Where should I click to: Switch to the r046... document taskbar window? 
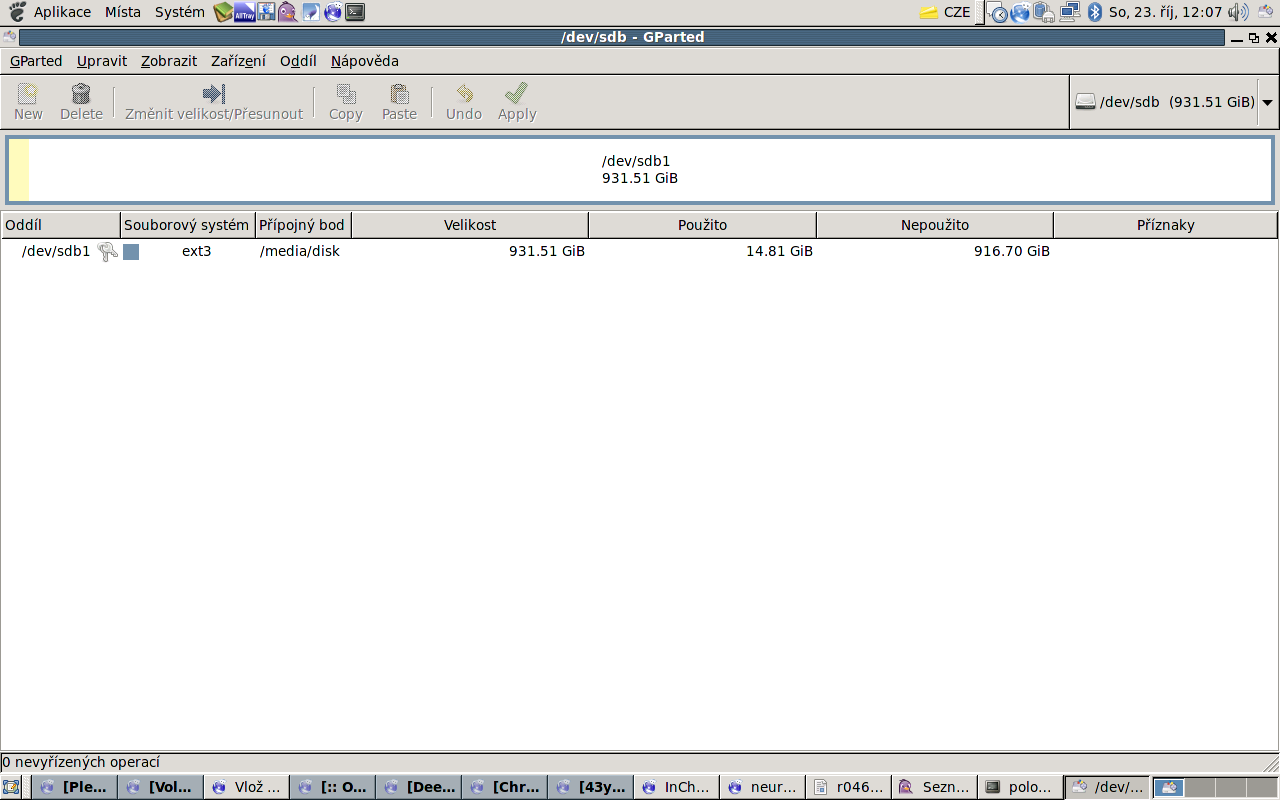(x=848, y=787)
